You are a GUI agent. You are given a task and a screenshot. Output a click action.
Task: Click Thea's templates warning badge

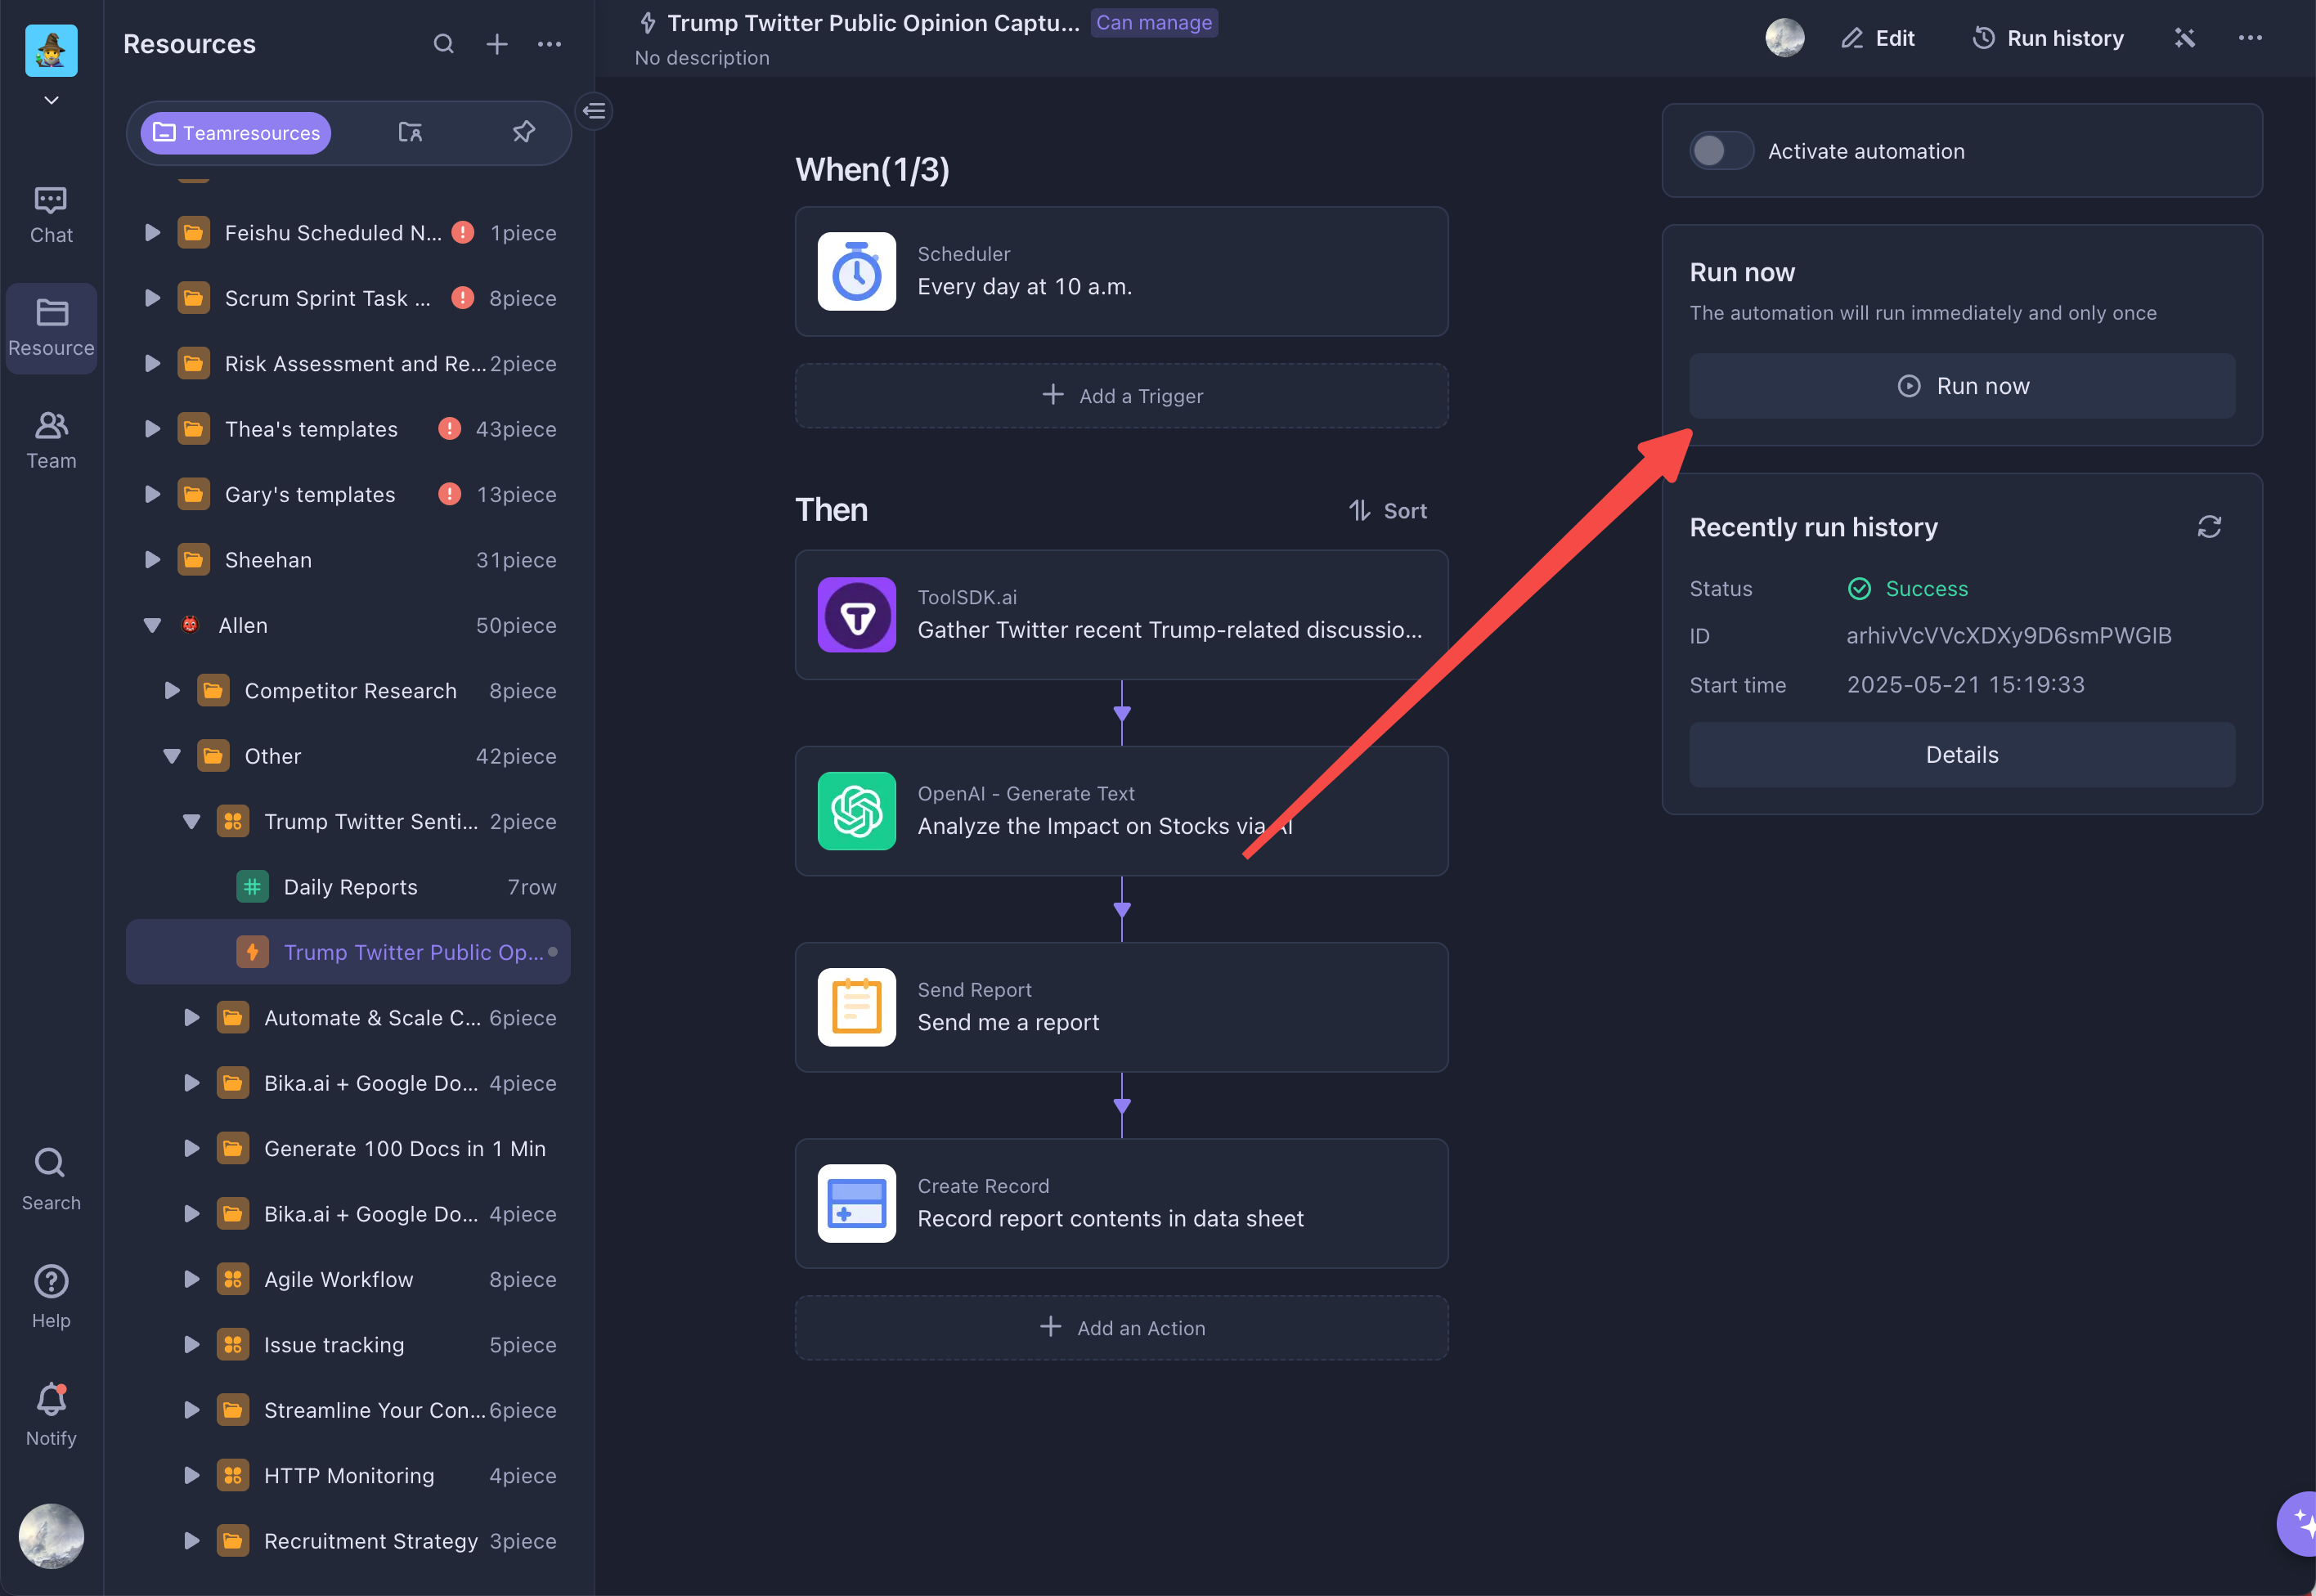click(x=450, y=429)
